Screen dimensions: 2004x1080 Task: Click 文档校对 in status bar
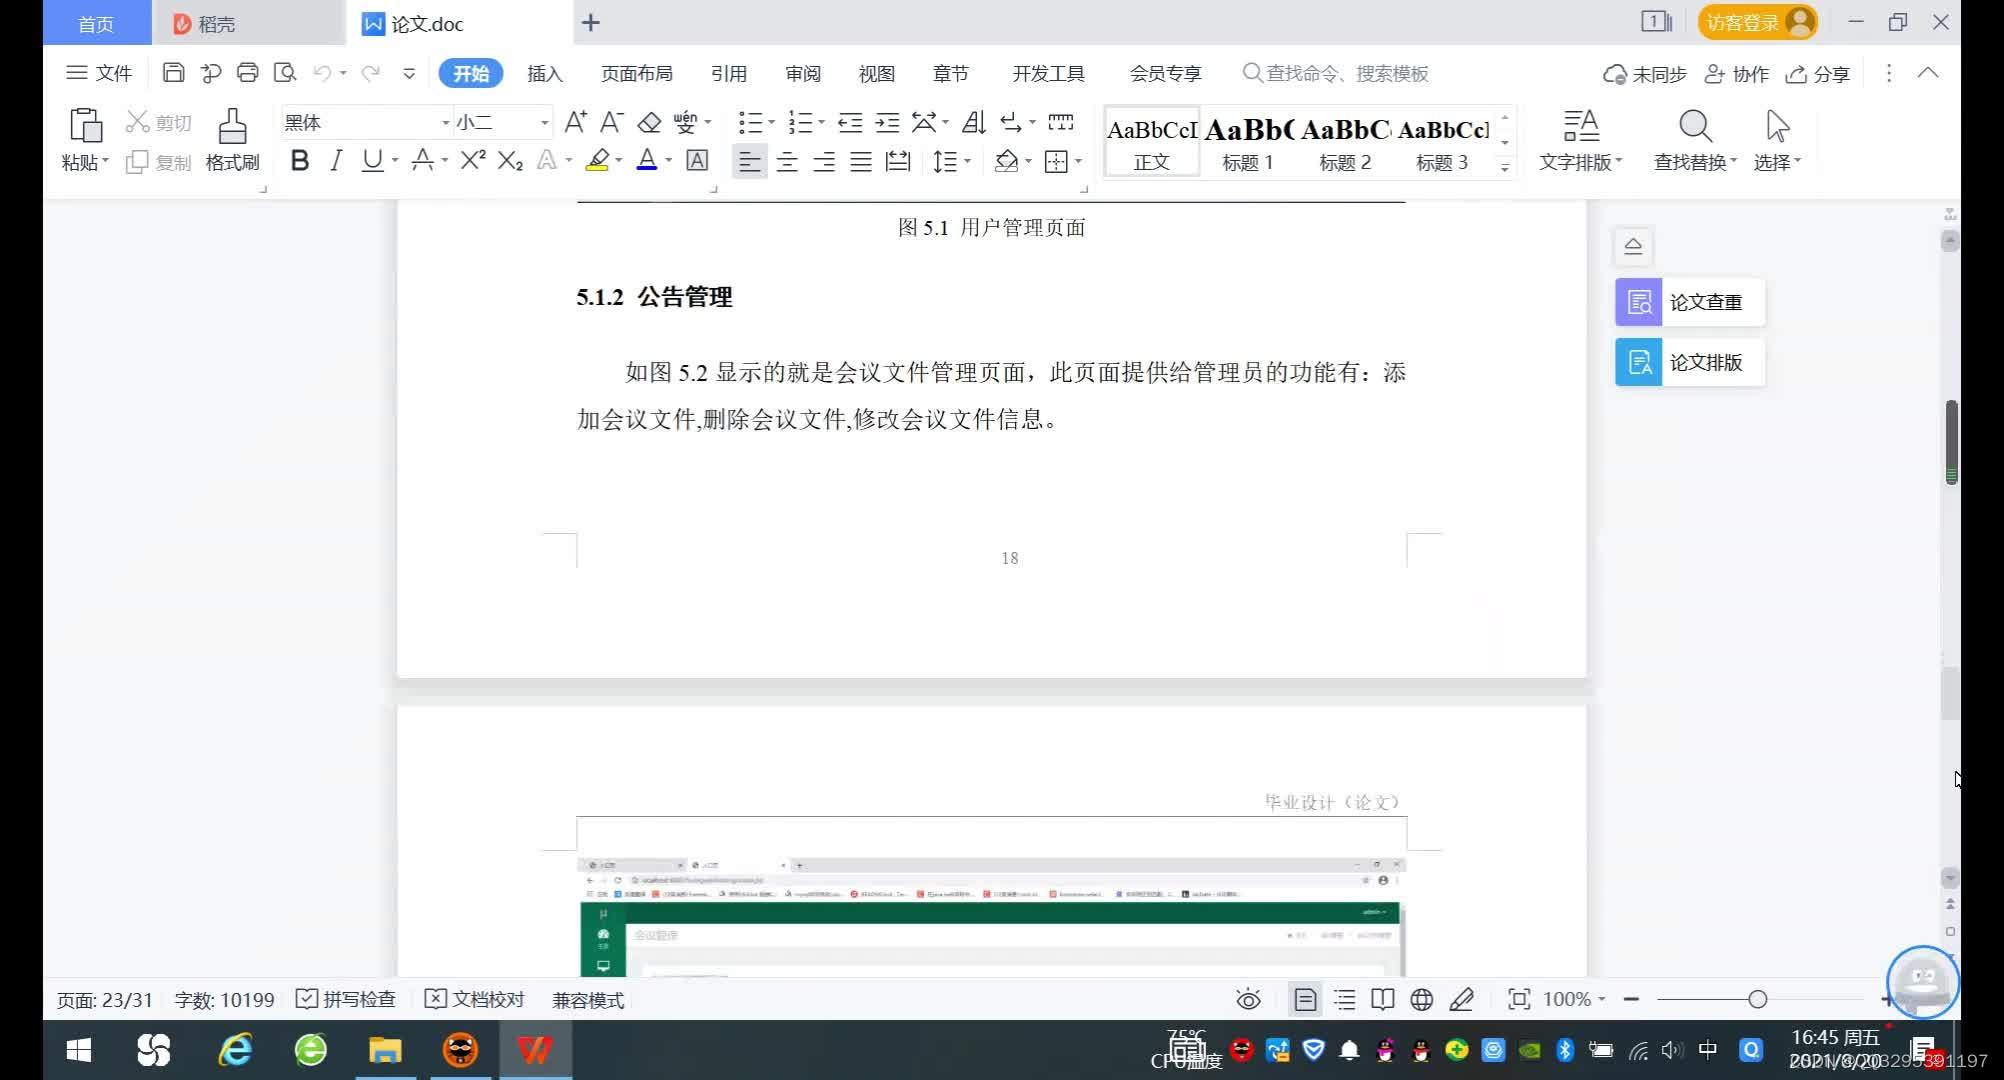click(x=475, y=999)
